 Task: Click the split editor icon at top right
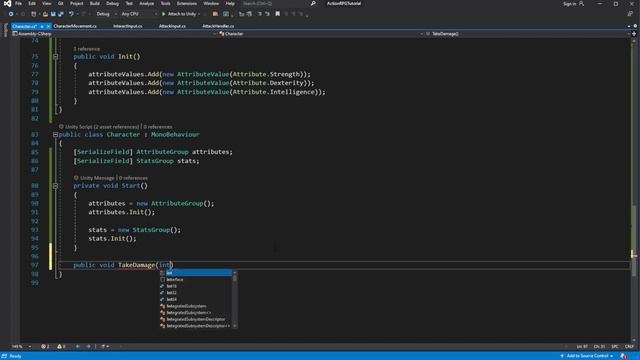click(x=634, y=34)
